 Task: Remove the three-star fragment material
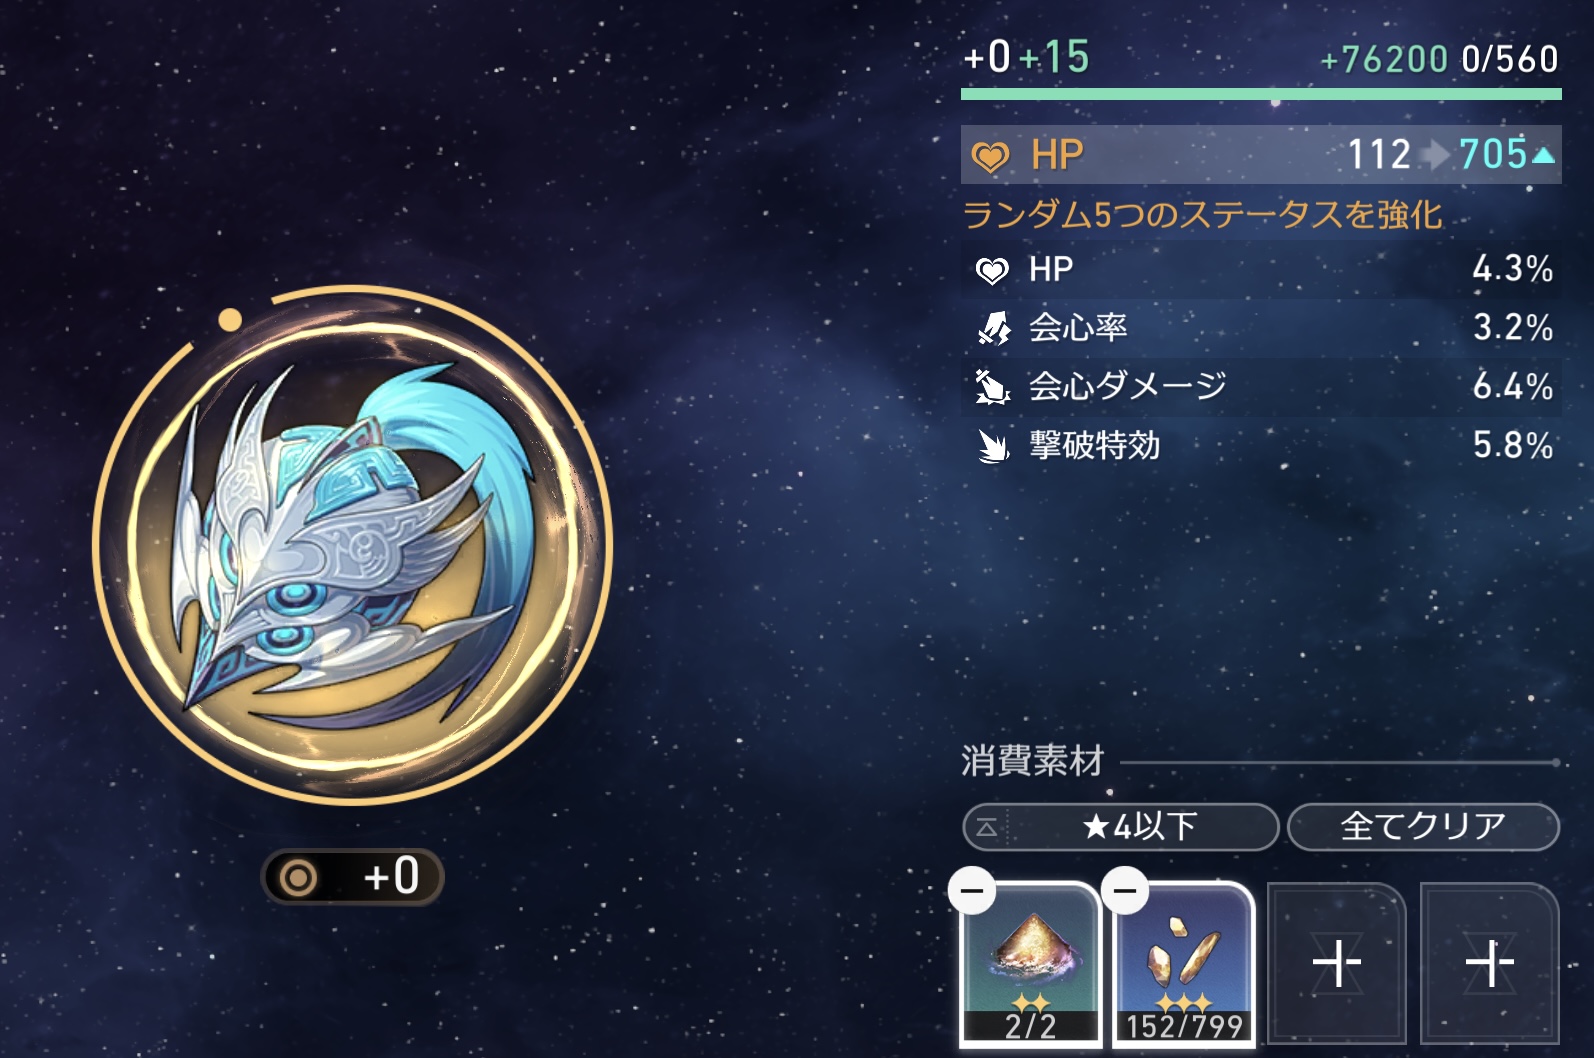pos(1125,889)
